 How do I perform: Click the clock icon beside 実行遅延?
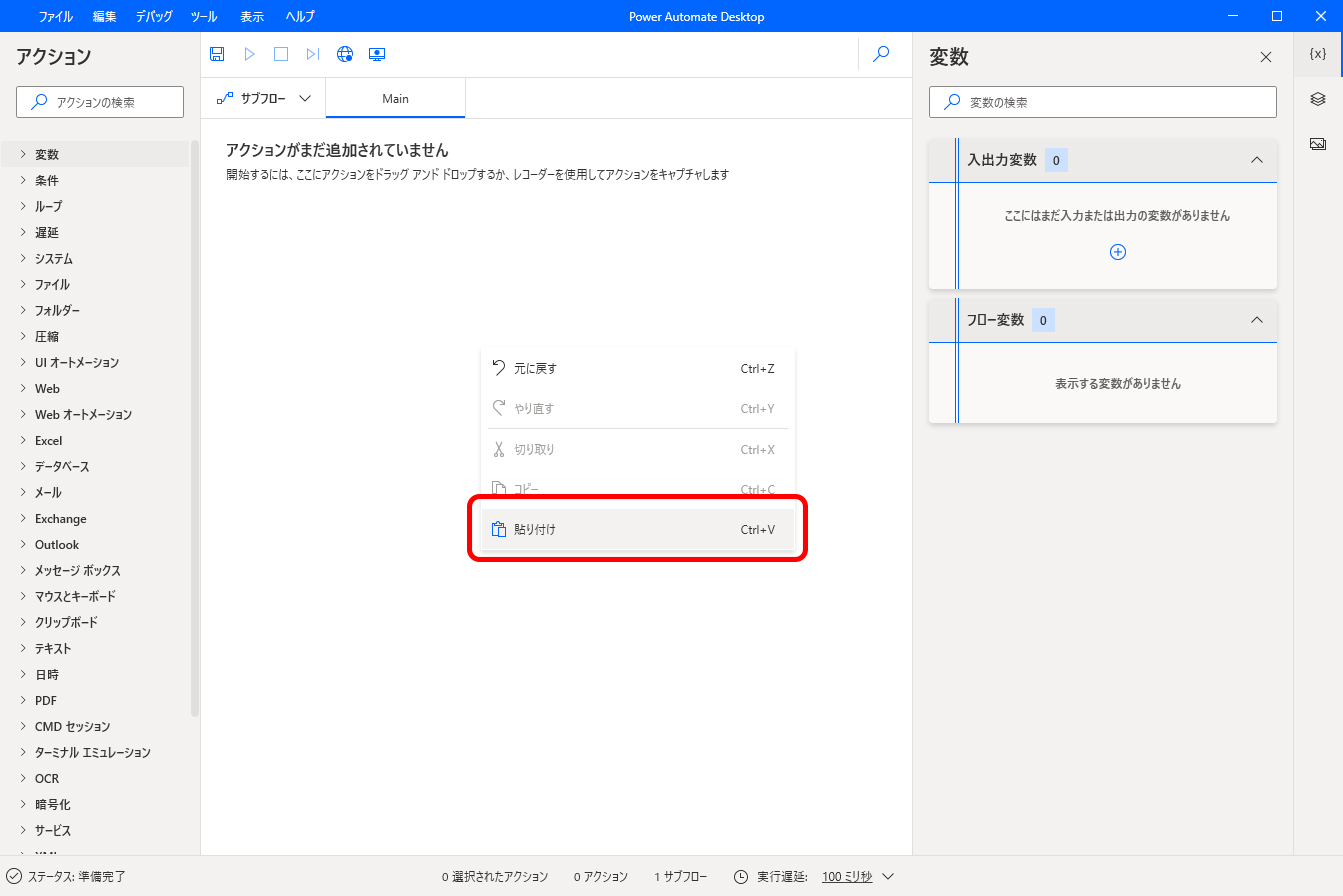point(741,876)
